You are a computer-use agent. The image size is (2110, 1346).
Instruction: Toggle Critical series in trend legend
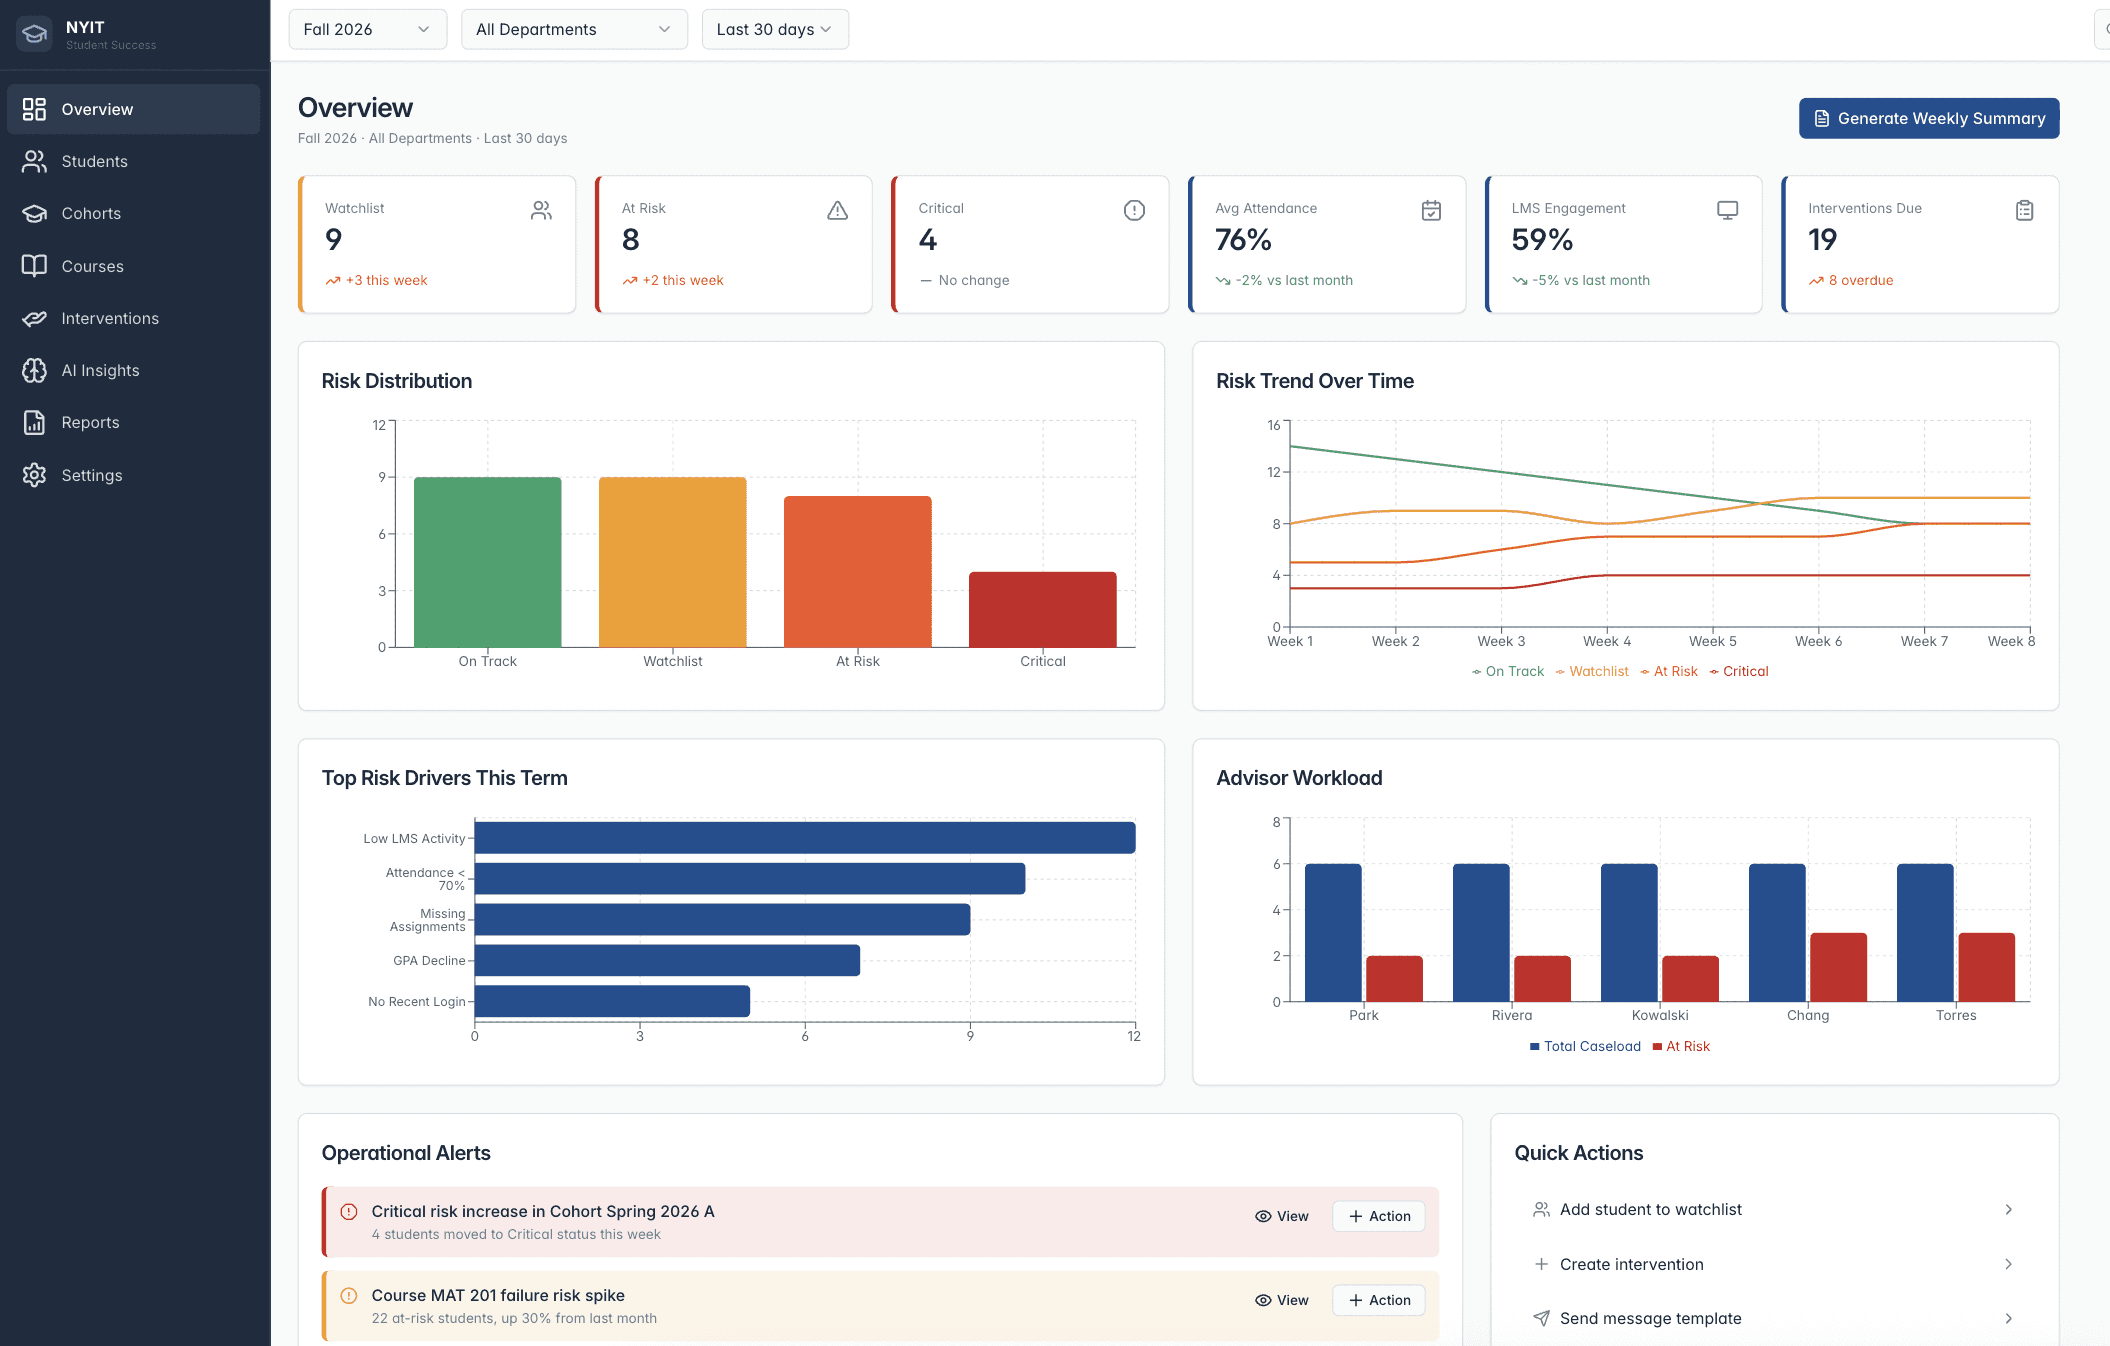(1739, 671)
